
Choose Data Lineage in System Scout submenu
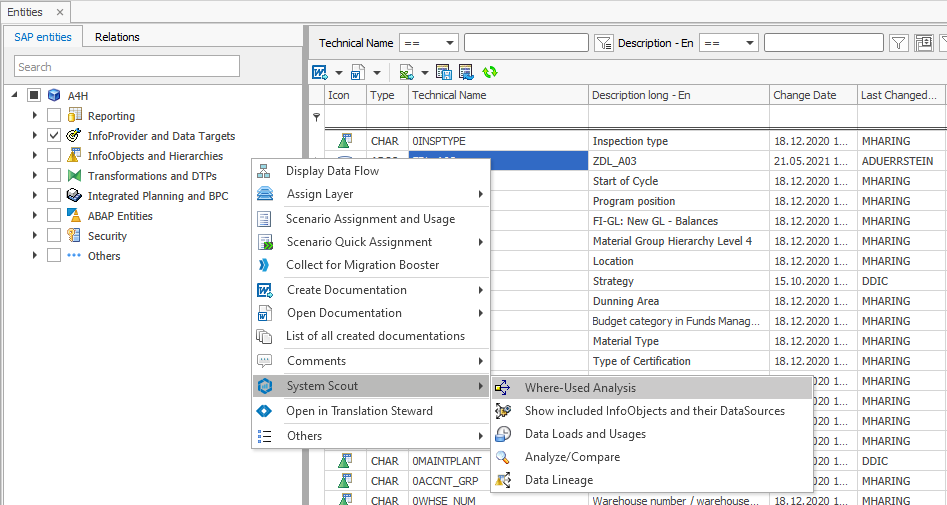point(558,480)
